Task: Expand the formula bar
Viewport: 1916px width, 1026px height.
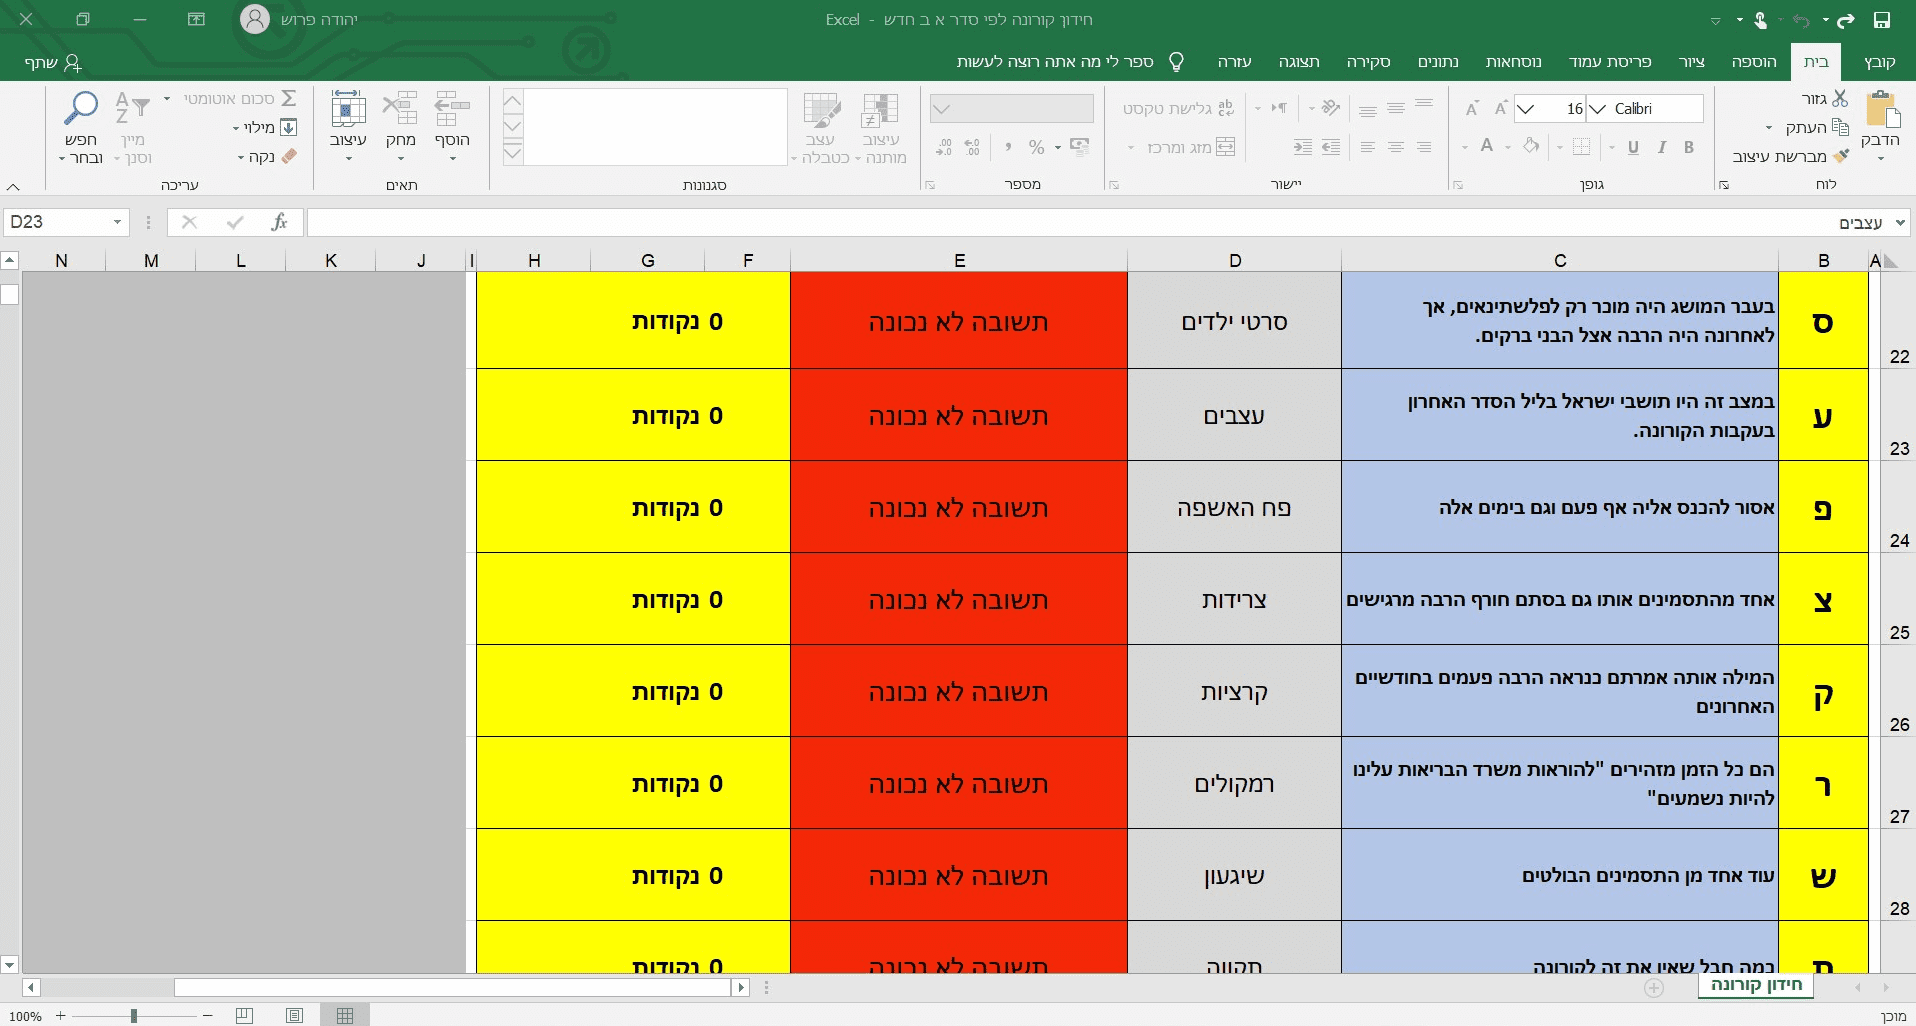Action: pyautogui.click(x=1900, y=222)
